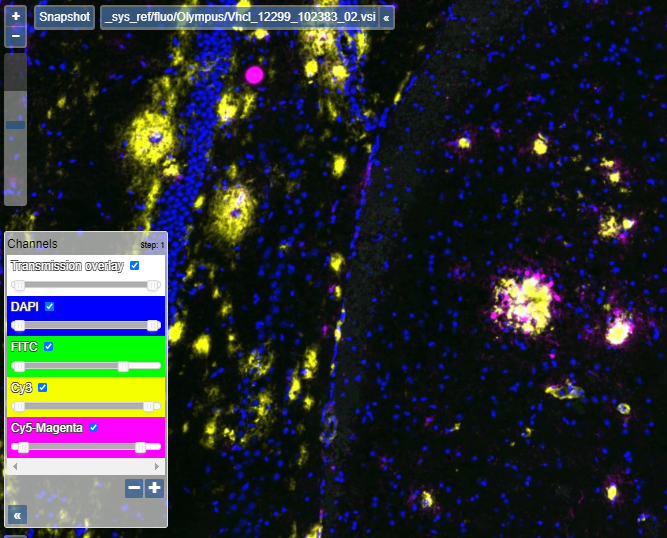This screenshot has width=667, height=538.
Task: Click the FITC intensity slider upper handle
Action: pyautogui.click(x=123, y=366)
